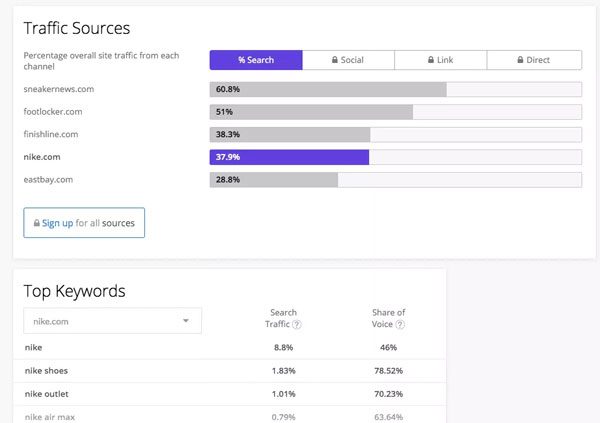Click the 63.64% share of voice value

pos(388,417)
